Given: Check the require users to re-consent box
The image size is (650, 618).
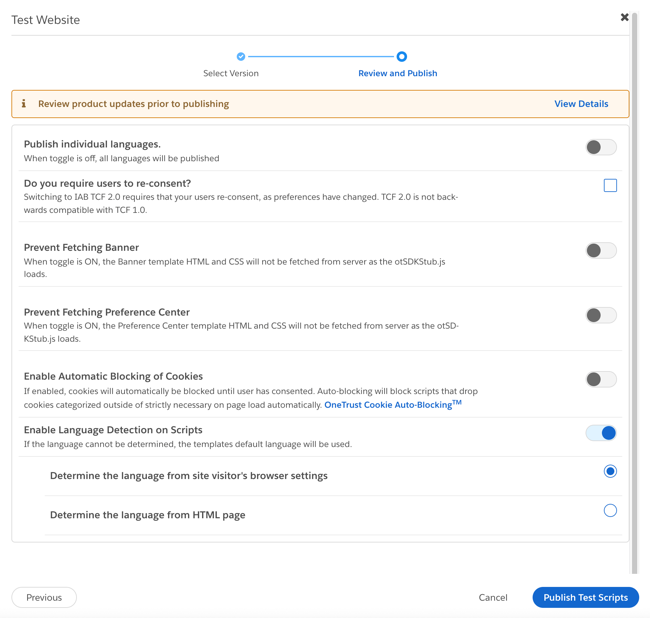Looking at the screenshot, I should click(x=610, y=185).
